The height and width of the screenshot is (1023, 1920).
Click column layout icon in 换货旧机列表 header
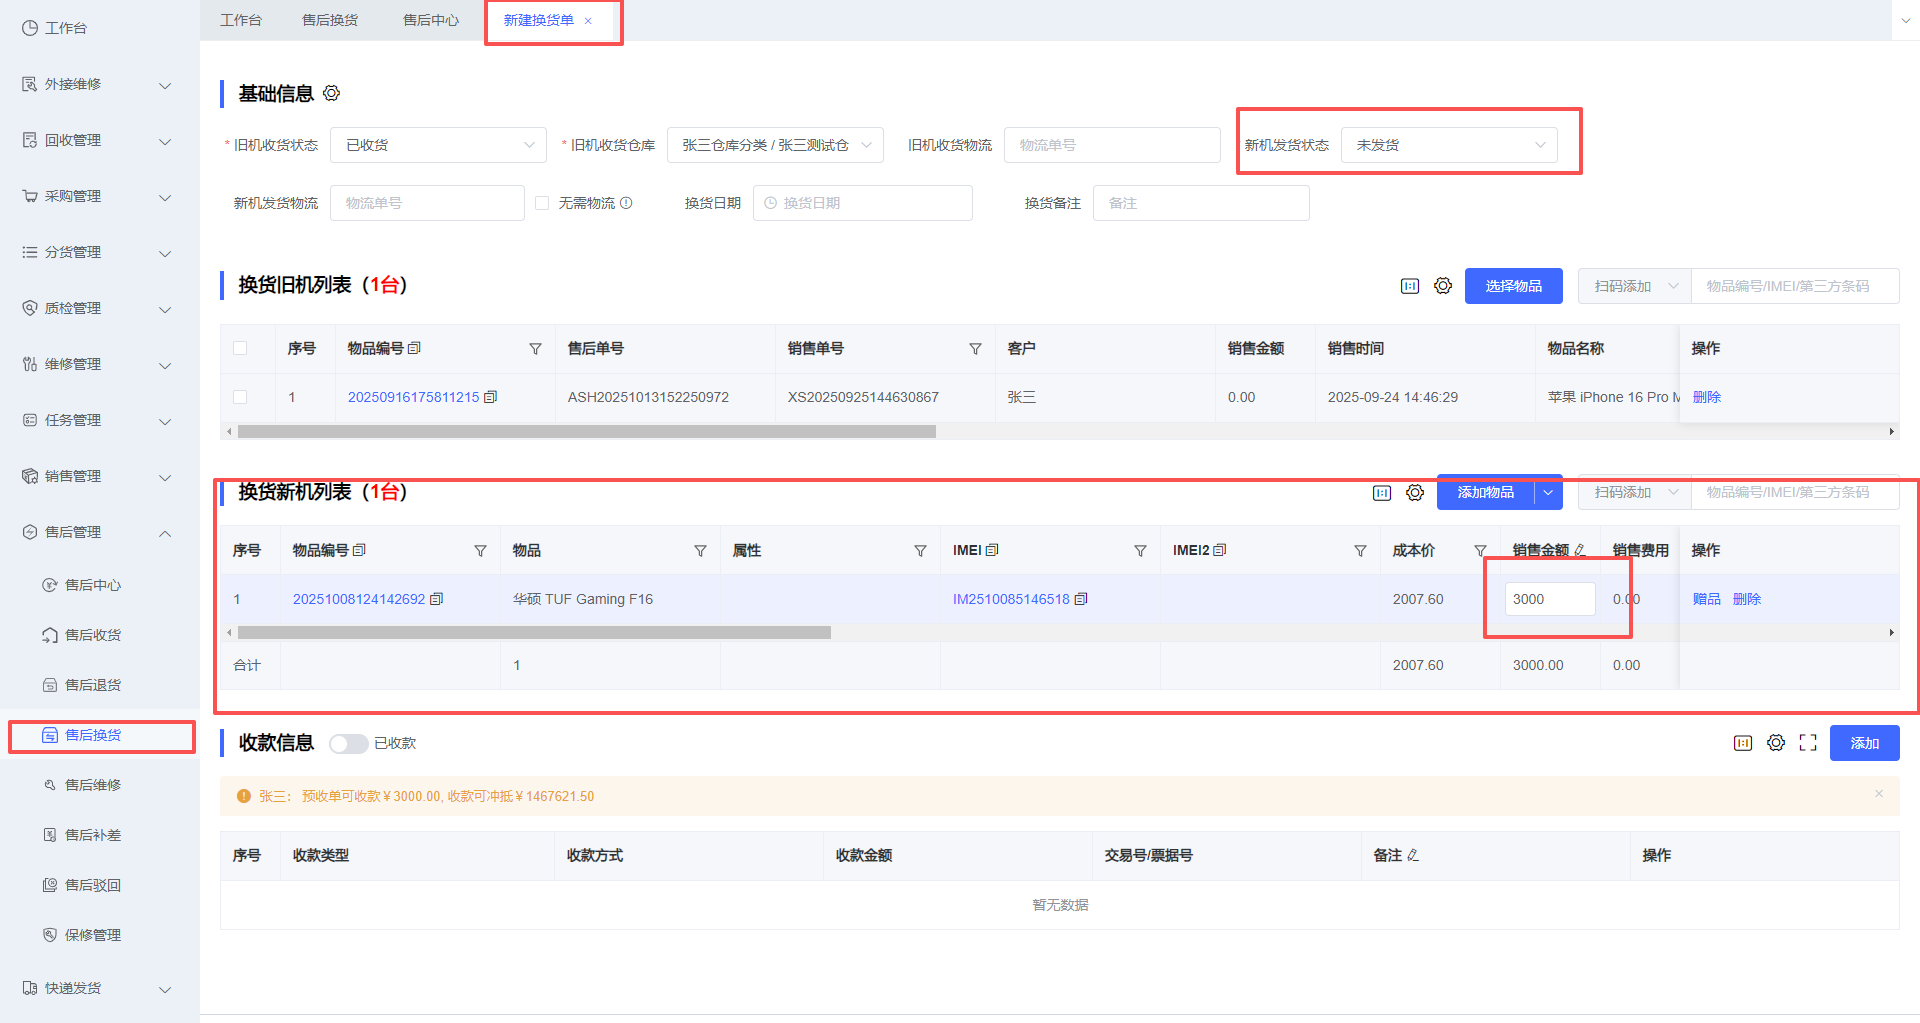(1410, 286)
